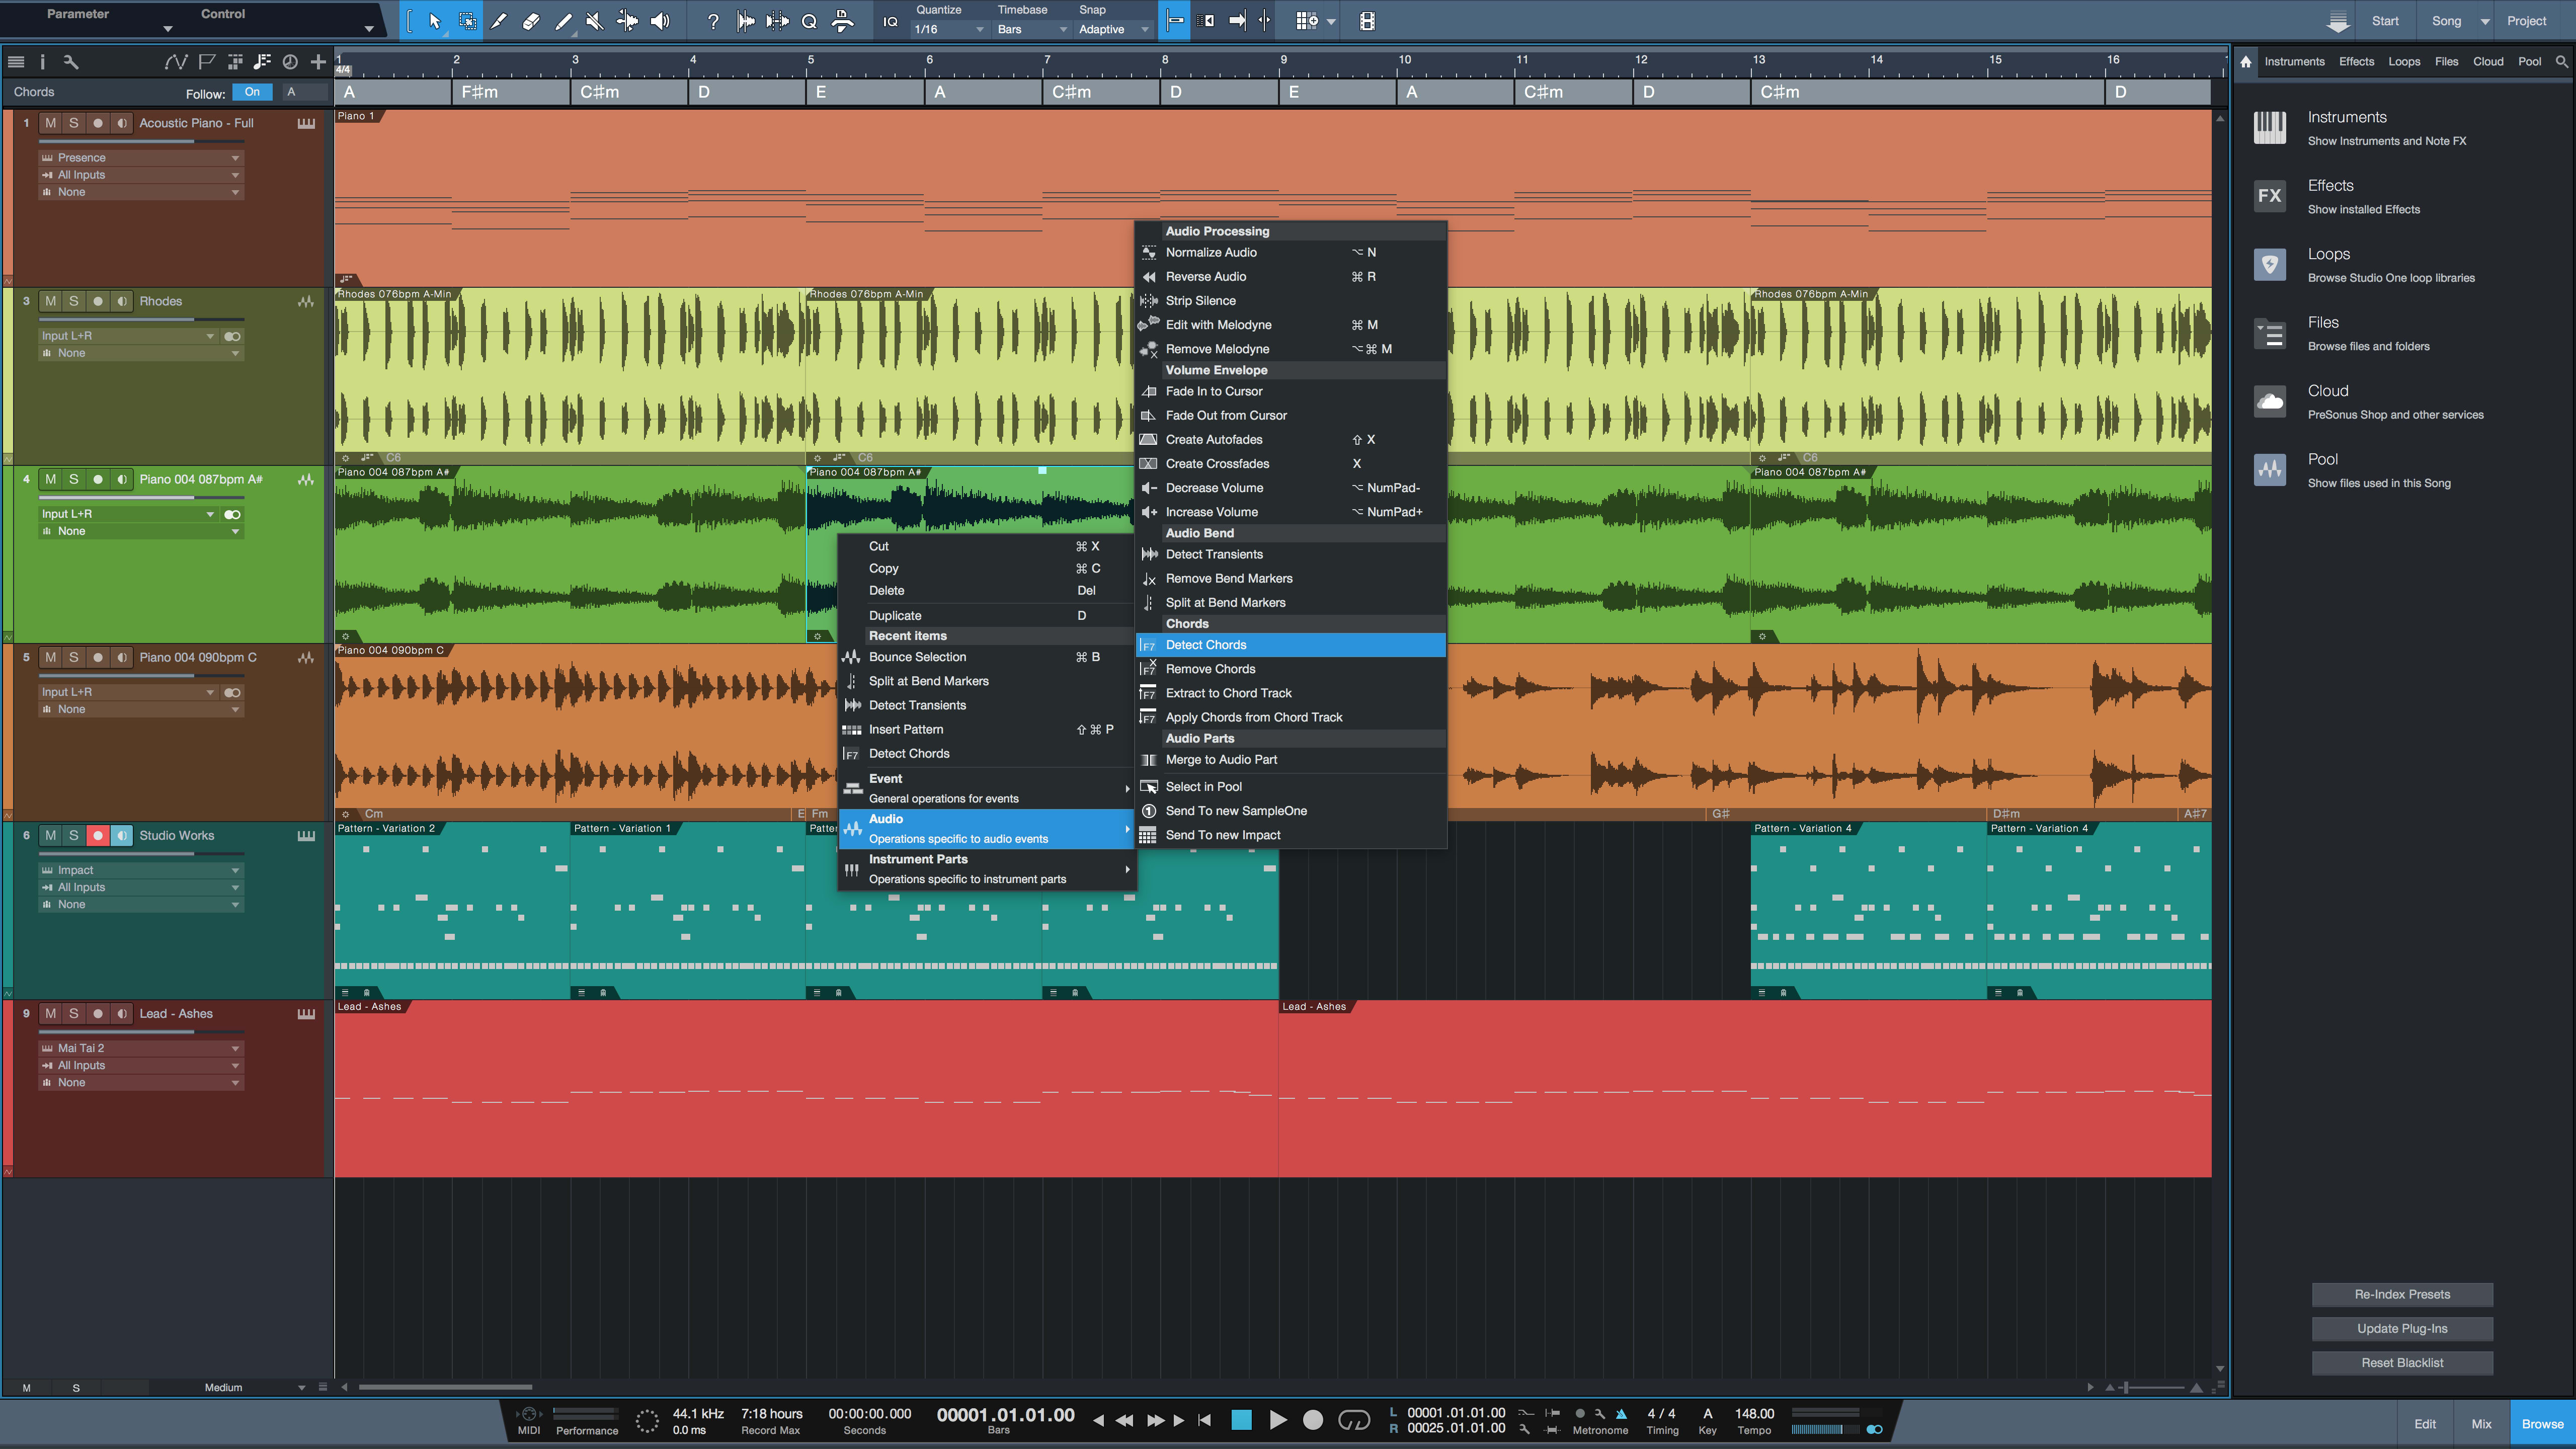The height and width of the screenshot is (1449, 2576).
Task: Click the video track film icon
Action: click(x=1367, y=21)
